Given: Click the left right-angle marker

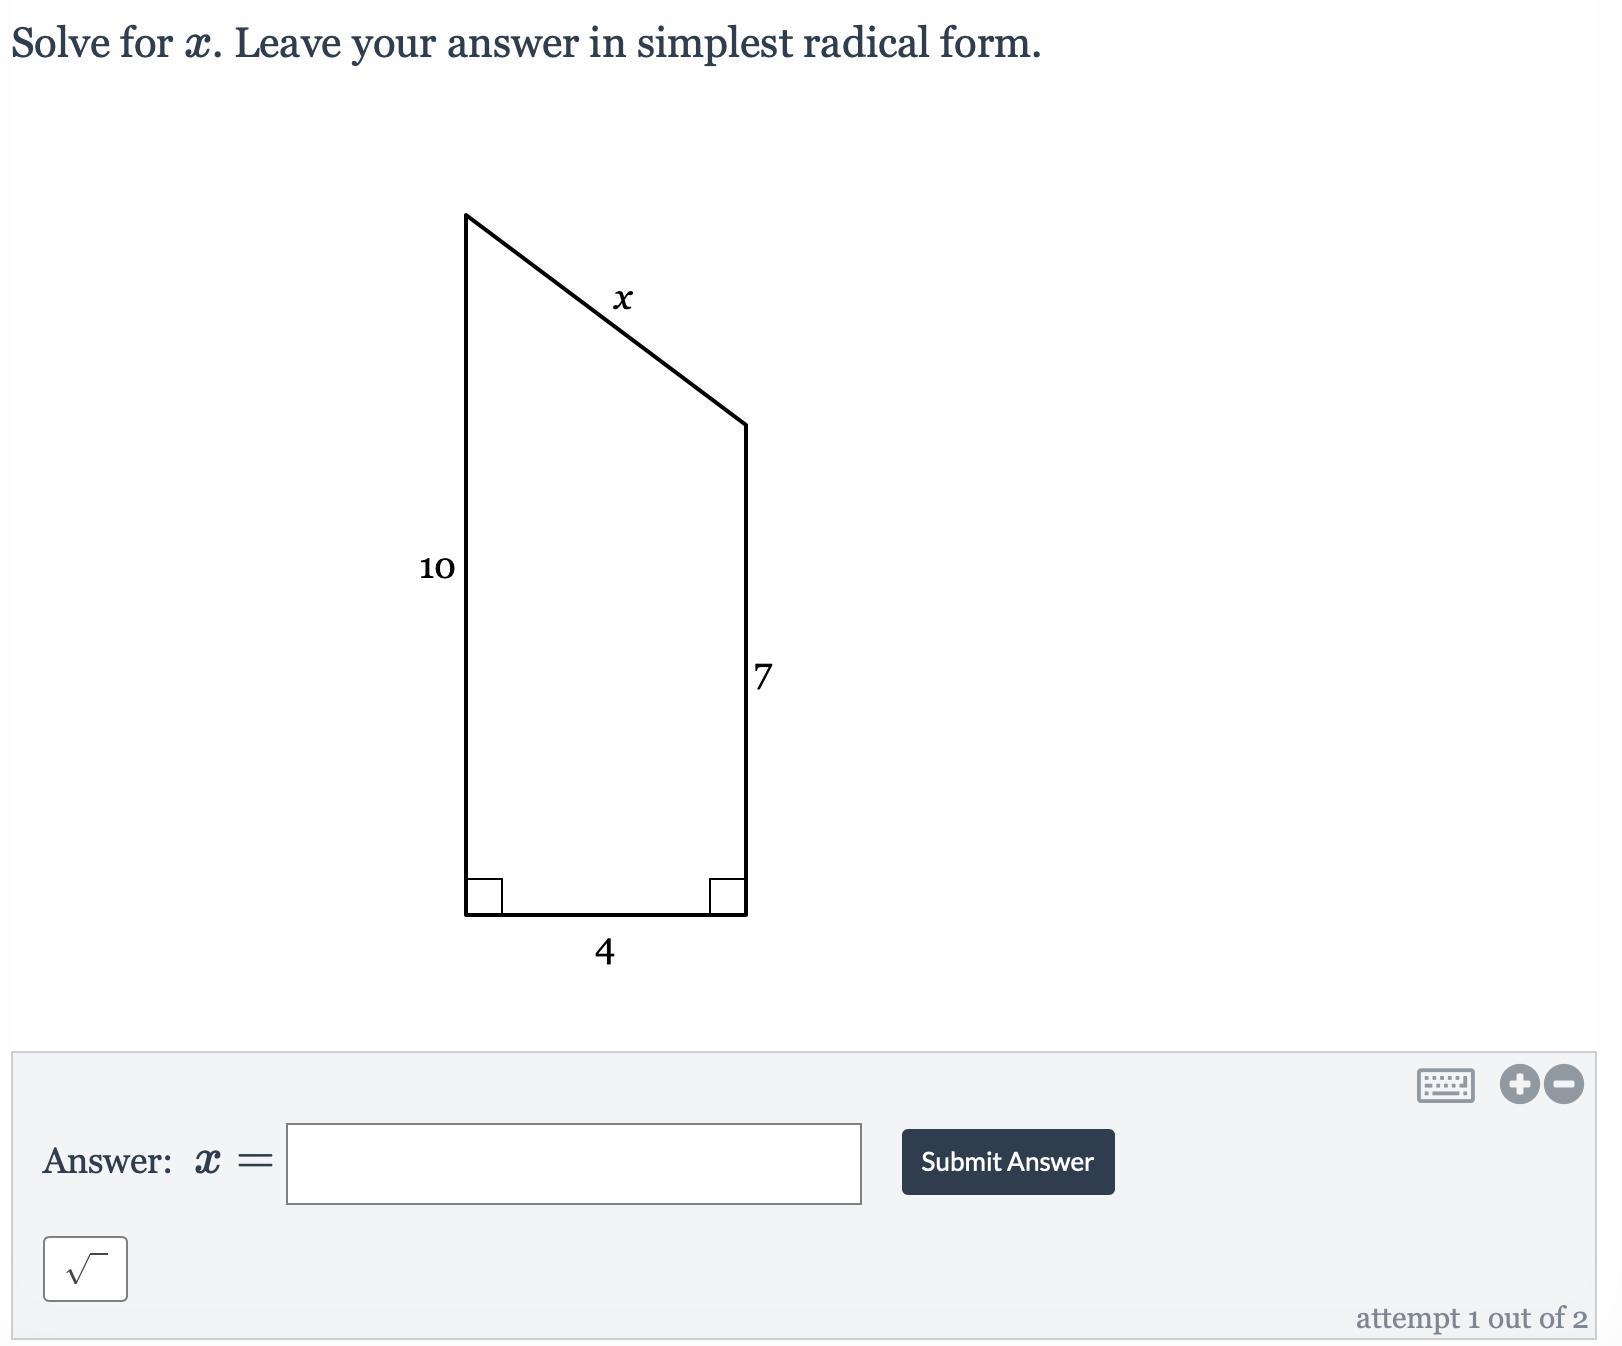Looking at the screenshot, I should tap(485, 896).
